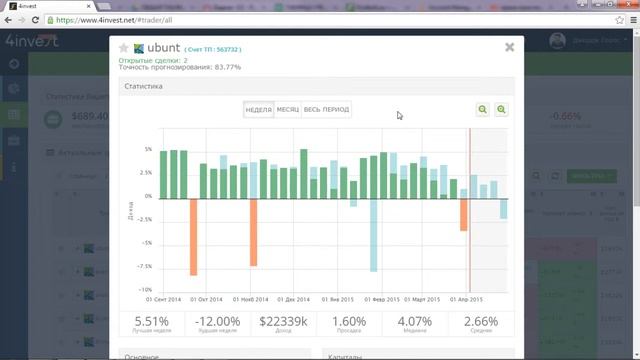Screen dimensions: 640x360
Task: Select the 1.60% drawdown value
Action: (x=349, y=322)
